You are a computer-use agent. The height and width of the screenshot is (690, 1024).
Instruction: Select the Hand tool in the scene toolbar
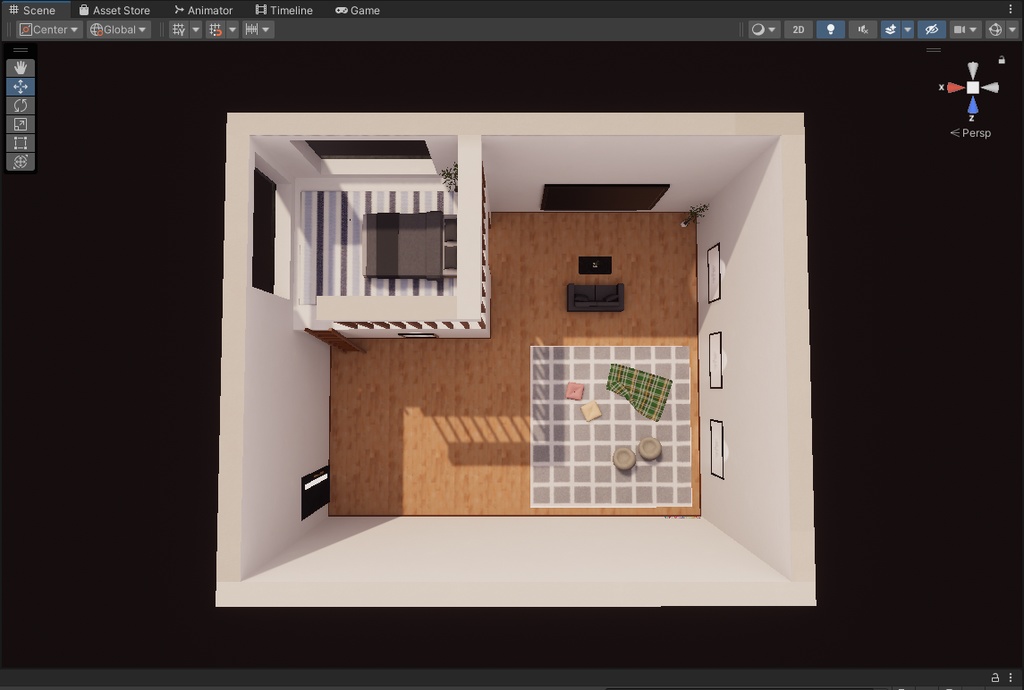20,68
